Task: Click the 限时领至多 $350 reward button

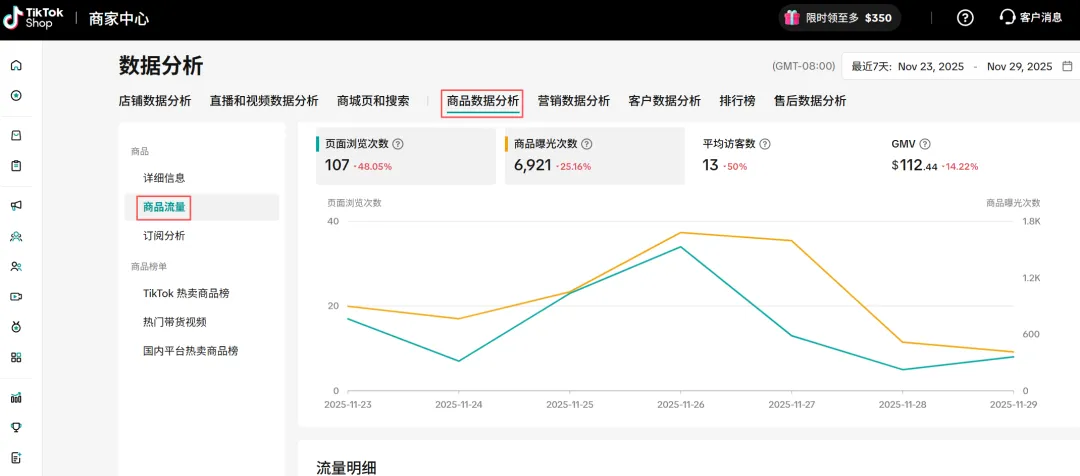Action: pos(838,17)
